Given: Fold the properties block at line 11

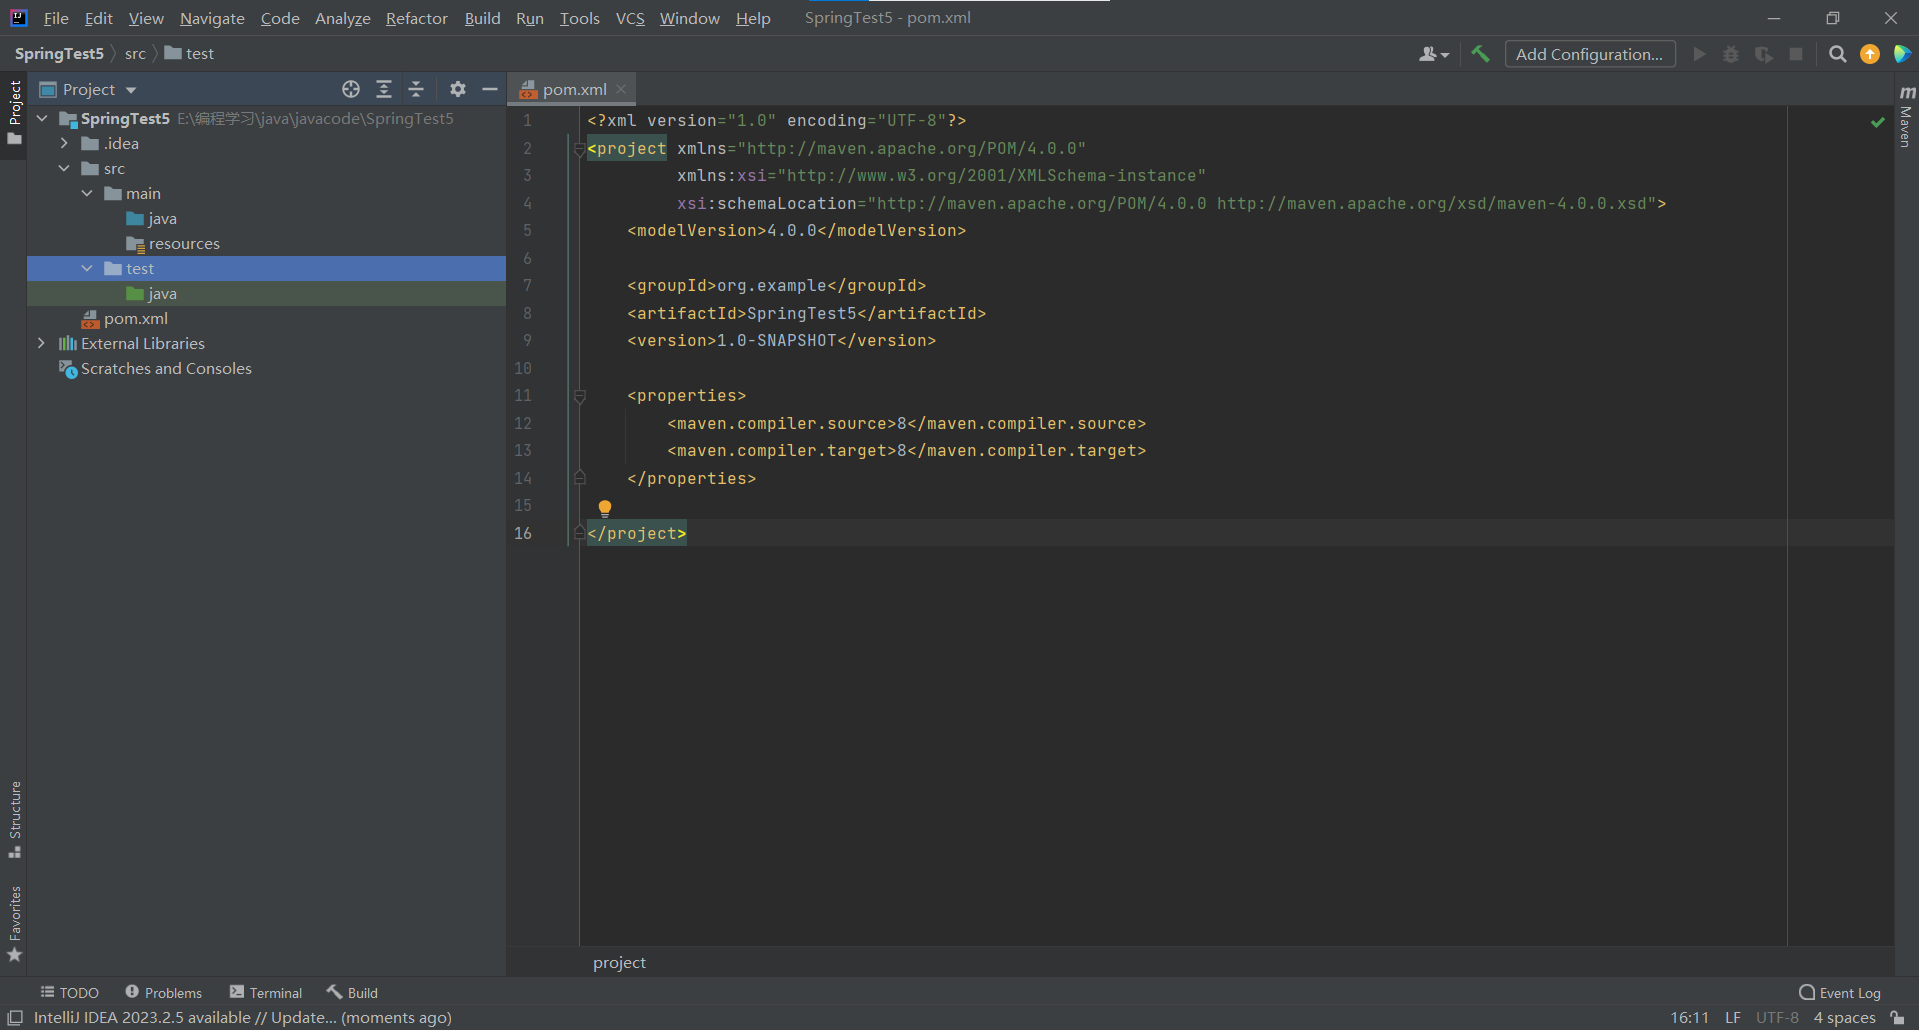Looking at the screenshot, I should point(579,396).
